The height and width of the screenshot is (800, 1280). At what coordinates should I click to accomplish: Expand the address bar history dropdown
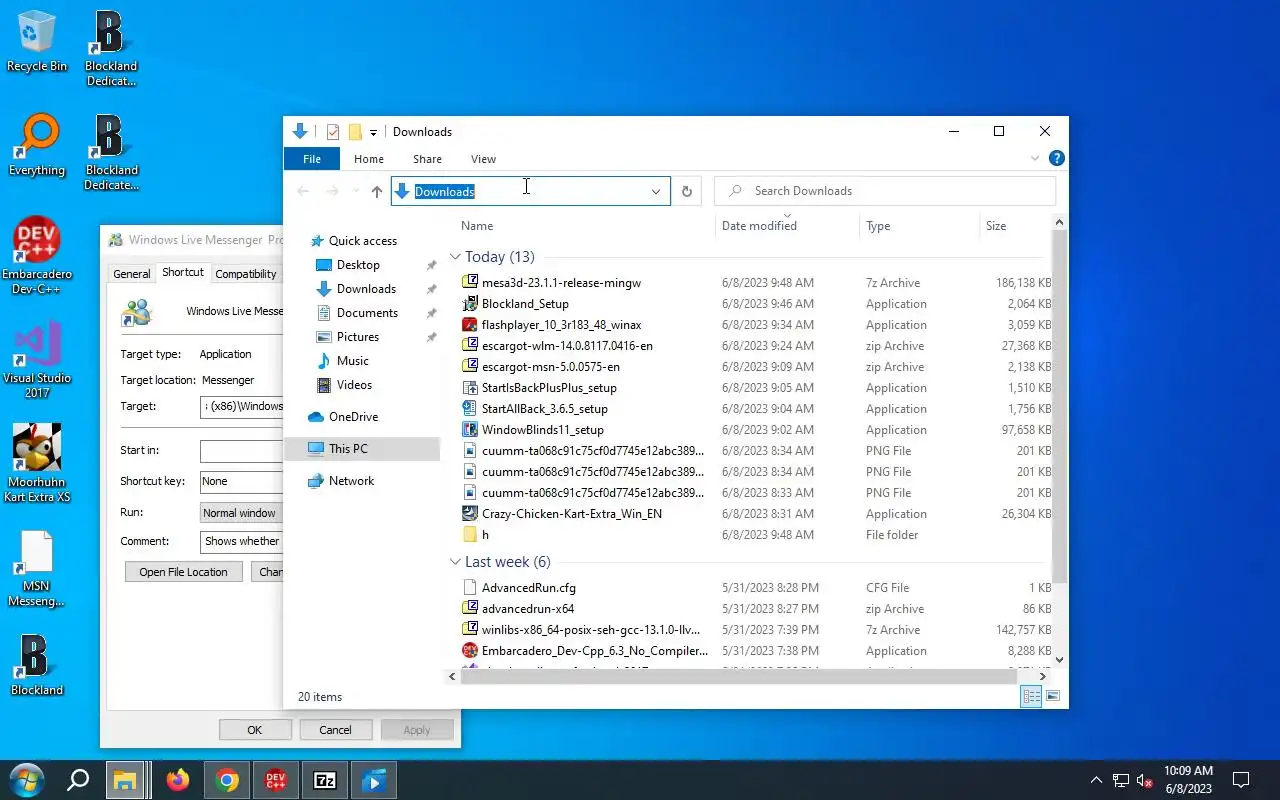[x=656, y=191]
